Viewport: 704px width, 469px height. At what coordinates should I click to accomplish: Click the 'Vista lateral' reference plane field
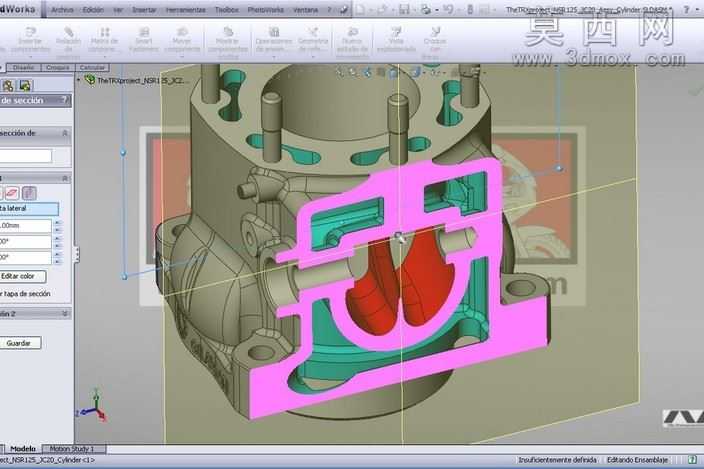[29, 208]
